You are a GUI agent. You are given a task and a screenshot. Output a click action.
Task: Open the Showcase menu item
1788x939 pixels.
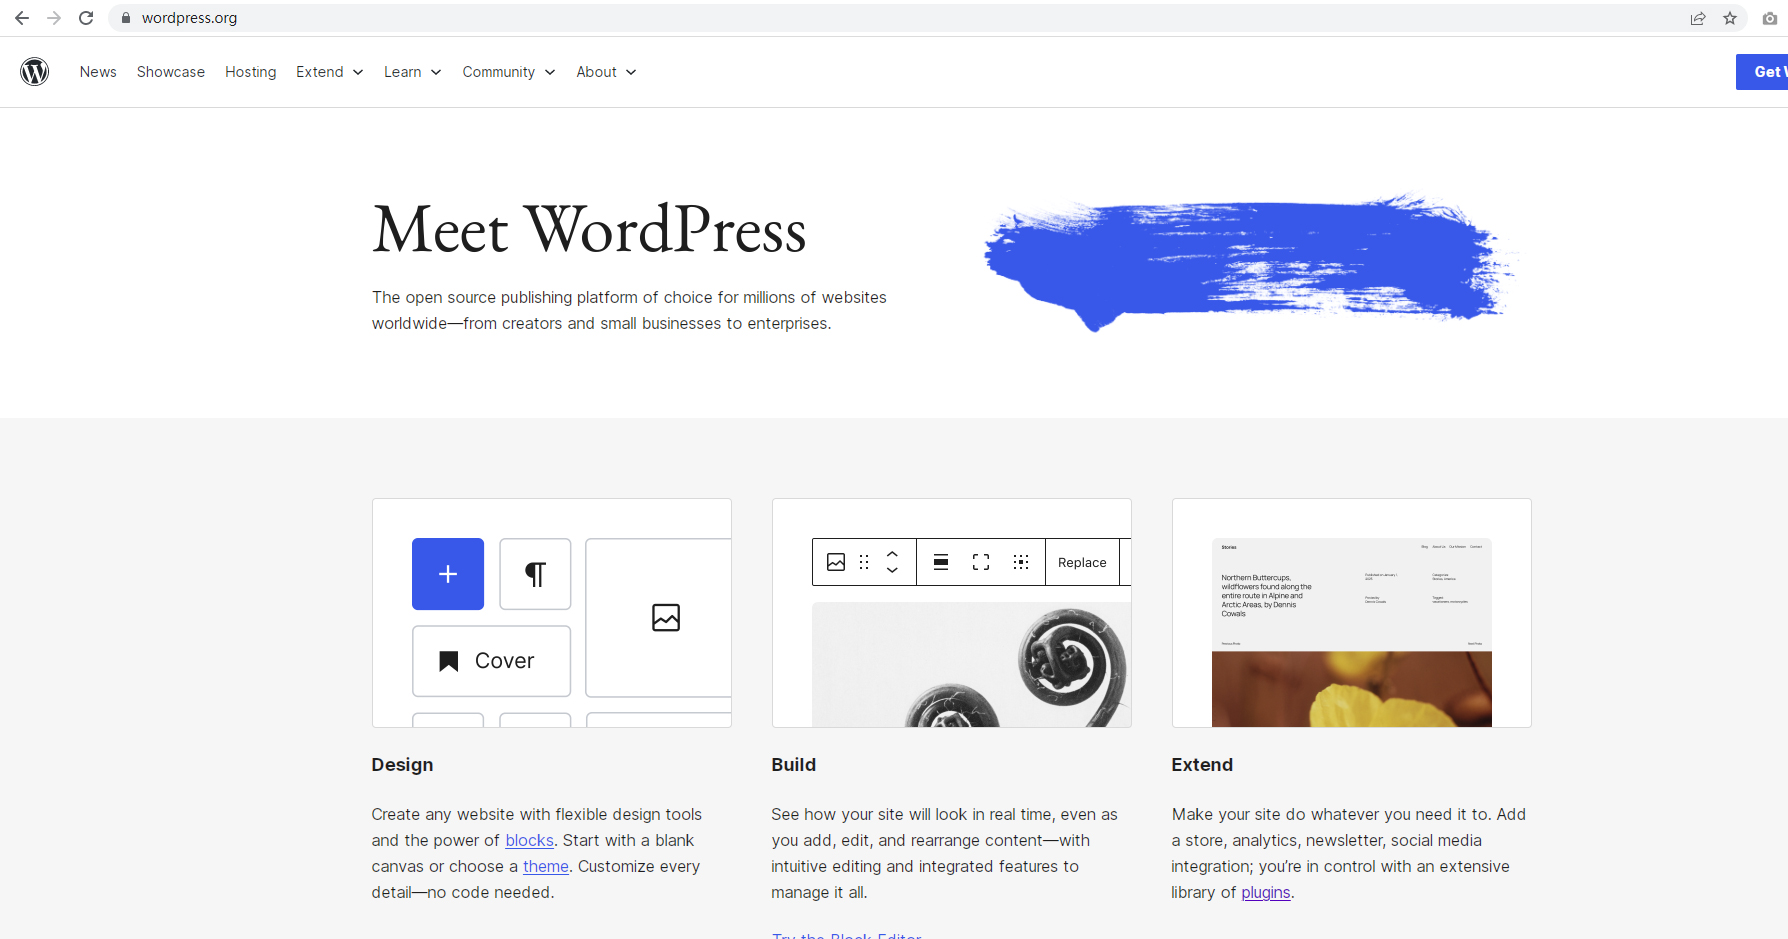pyautogui.click(x=171, y=72)
